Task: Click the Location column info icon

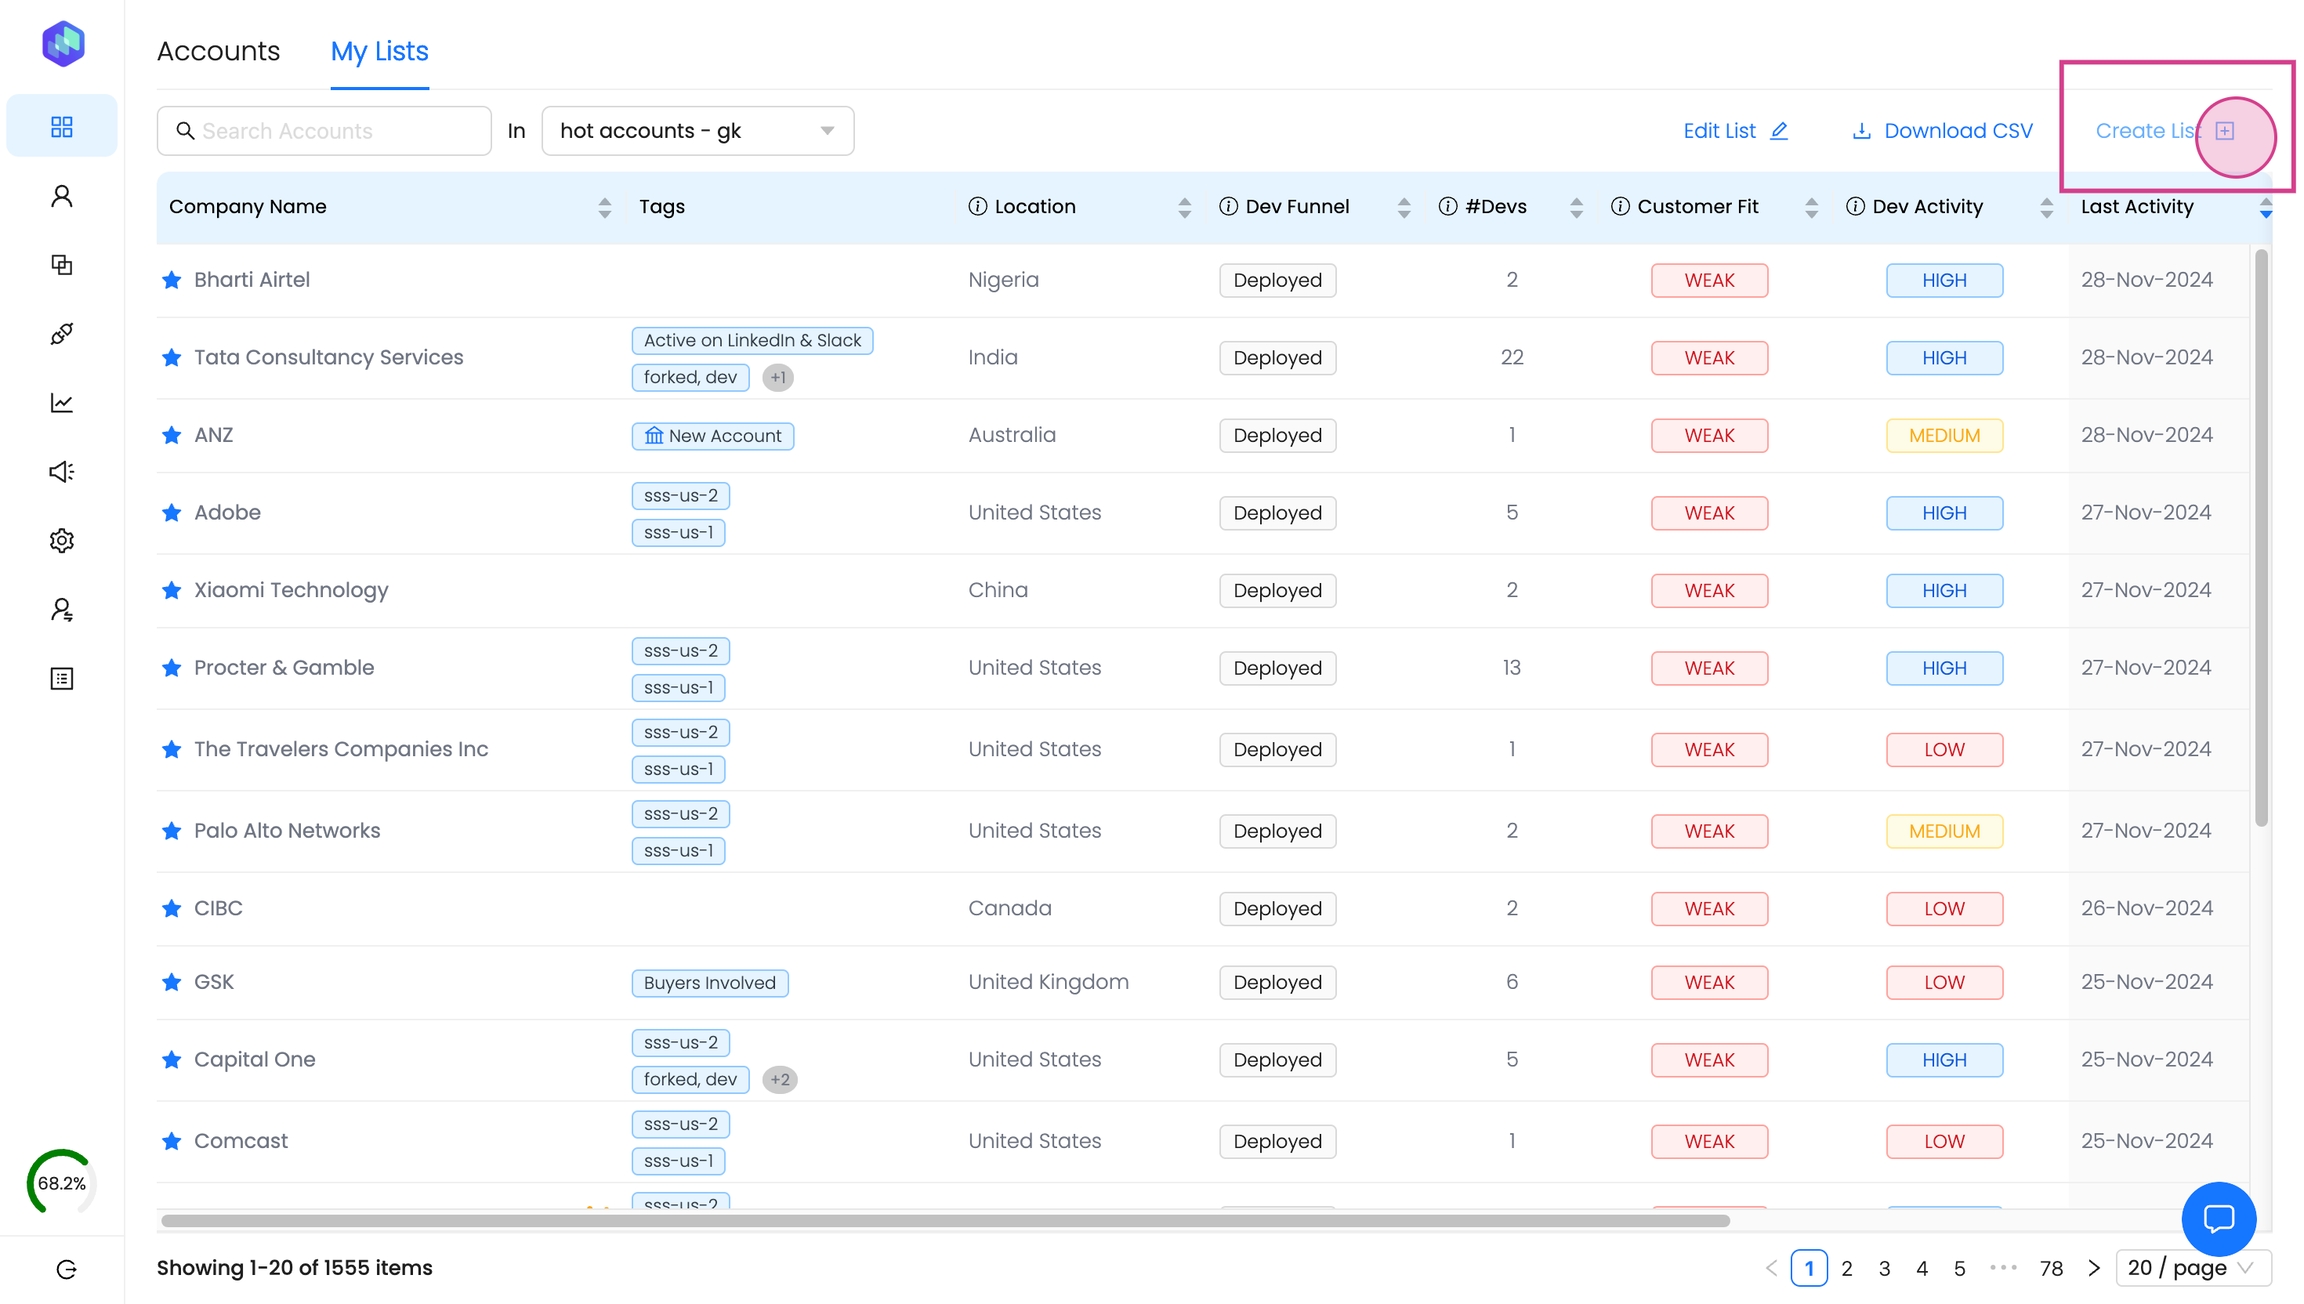Action: 977,207
